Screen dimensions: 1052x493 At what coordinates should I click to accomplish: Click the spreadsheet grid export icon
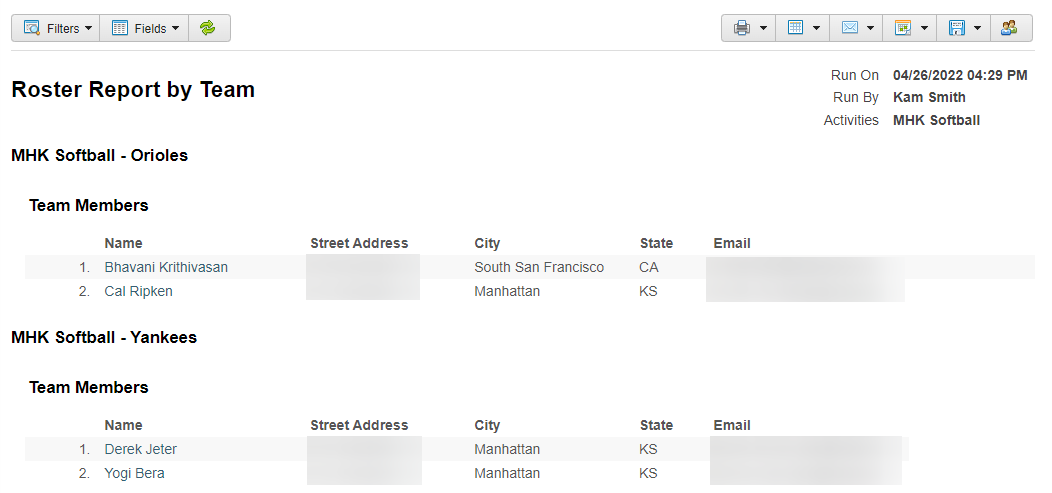pos(795,28)
